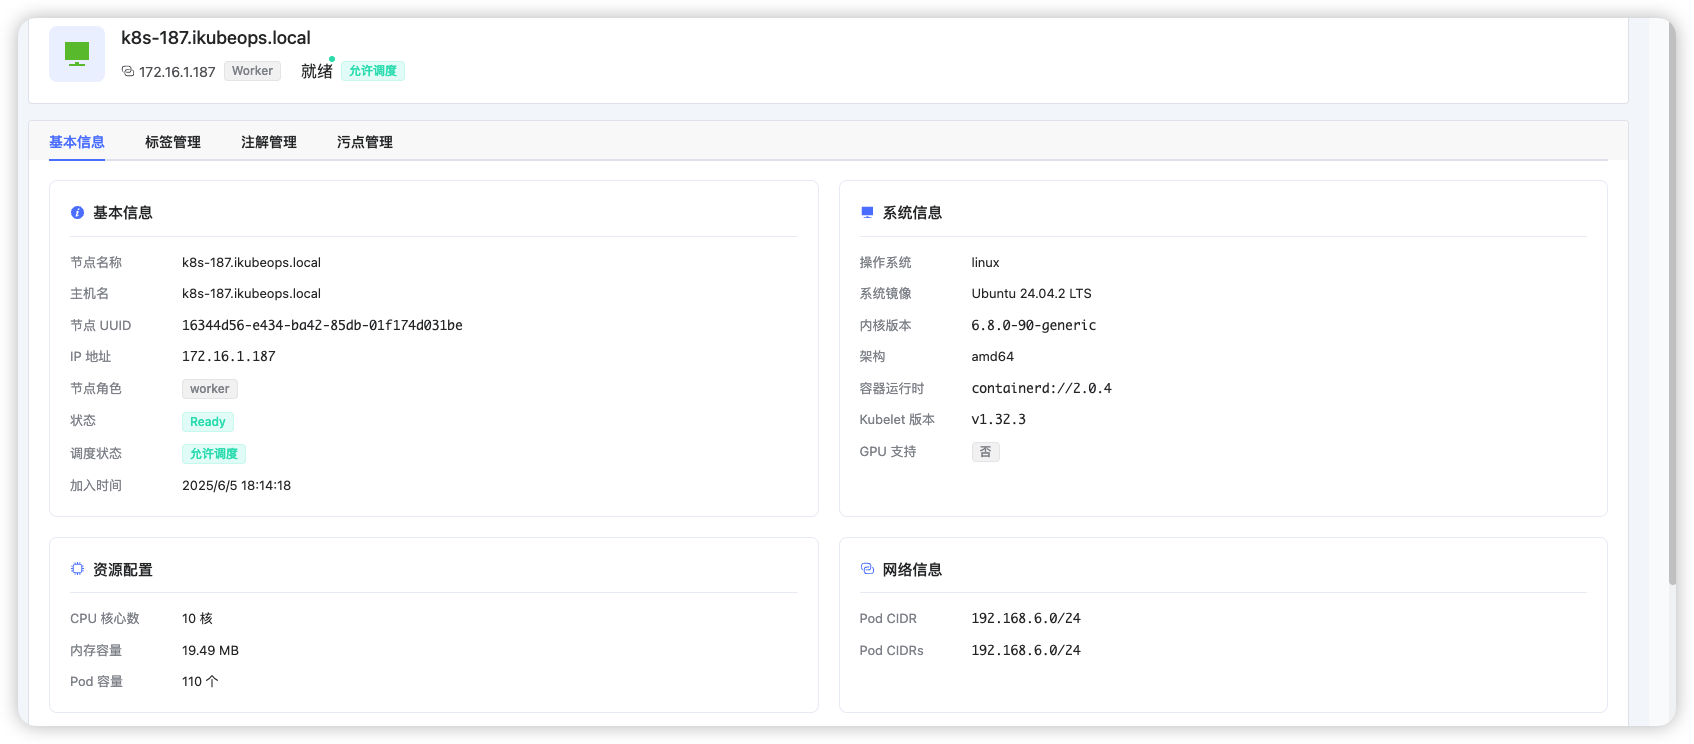Click the network icon beside 网络信息

click(x=867, y=569)
